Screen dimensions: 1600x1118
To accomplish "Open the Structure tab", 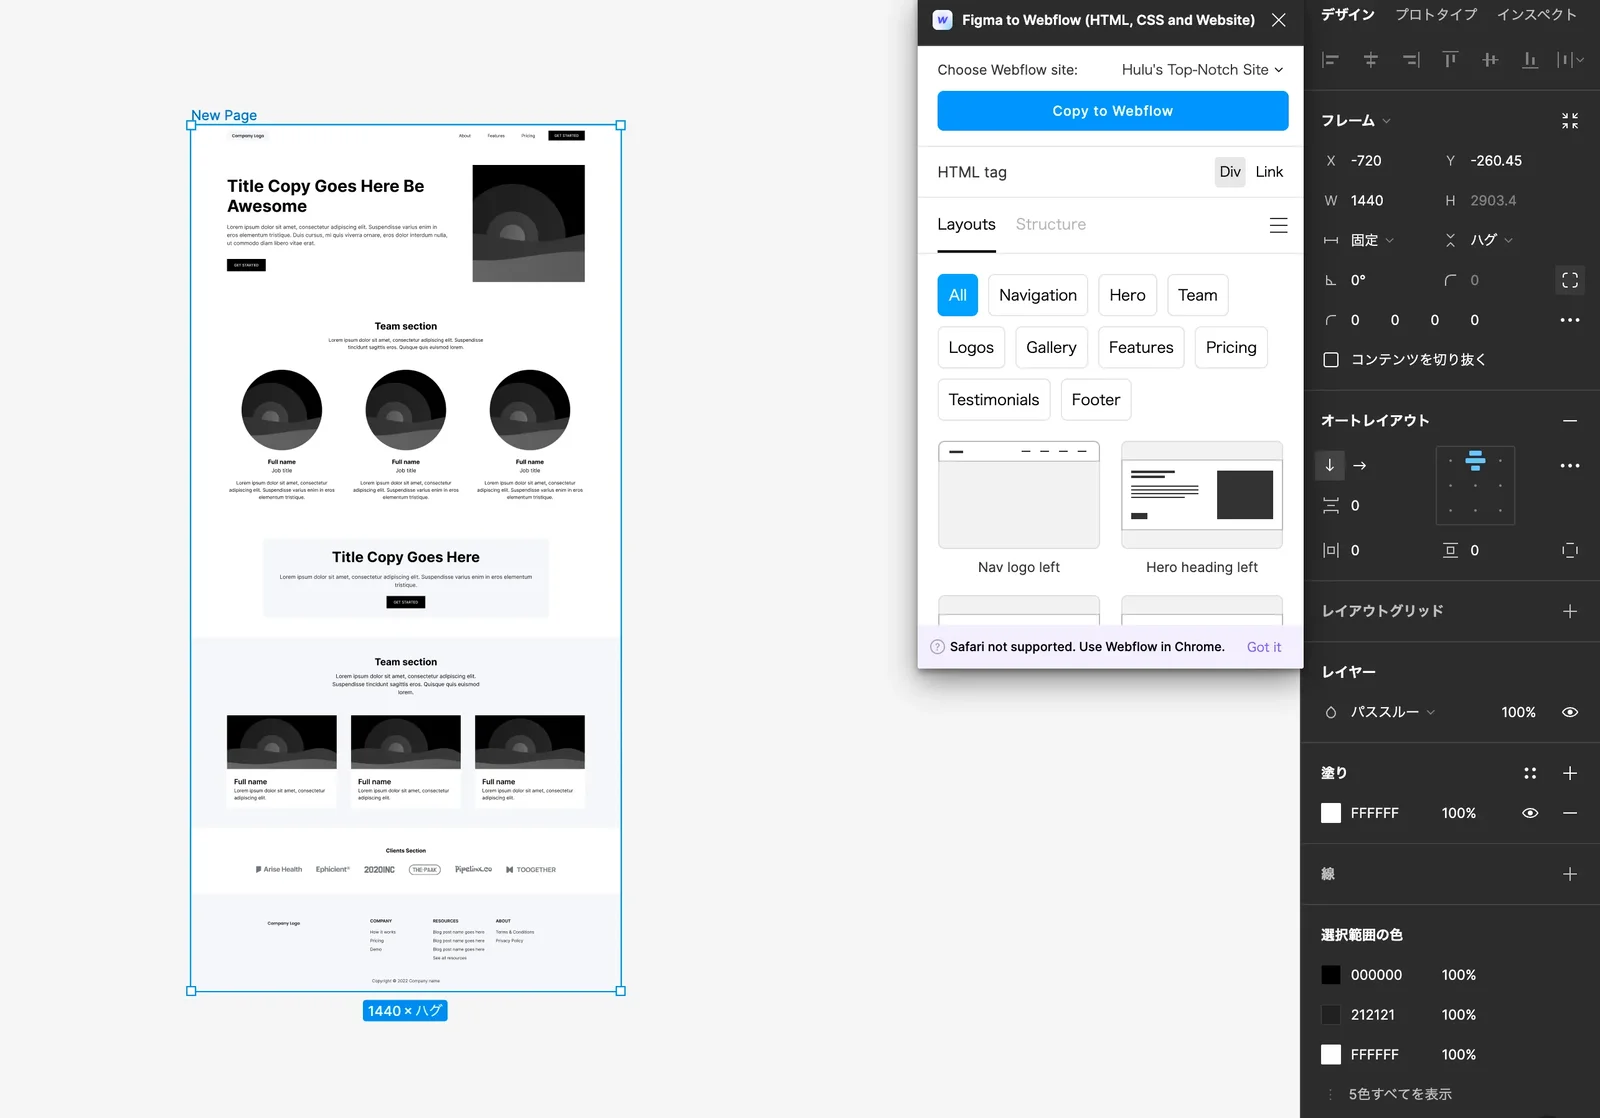I will click(1050, 225).
